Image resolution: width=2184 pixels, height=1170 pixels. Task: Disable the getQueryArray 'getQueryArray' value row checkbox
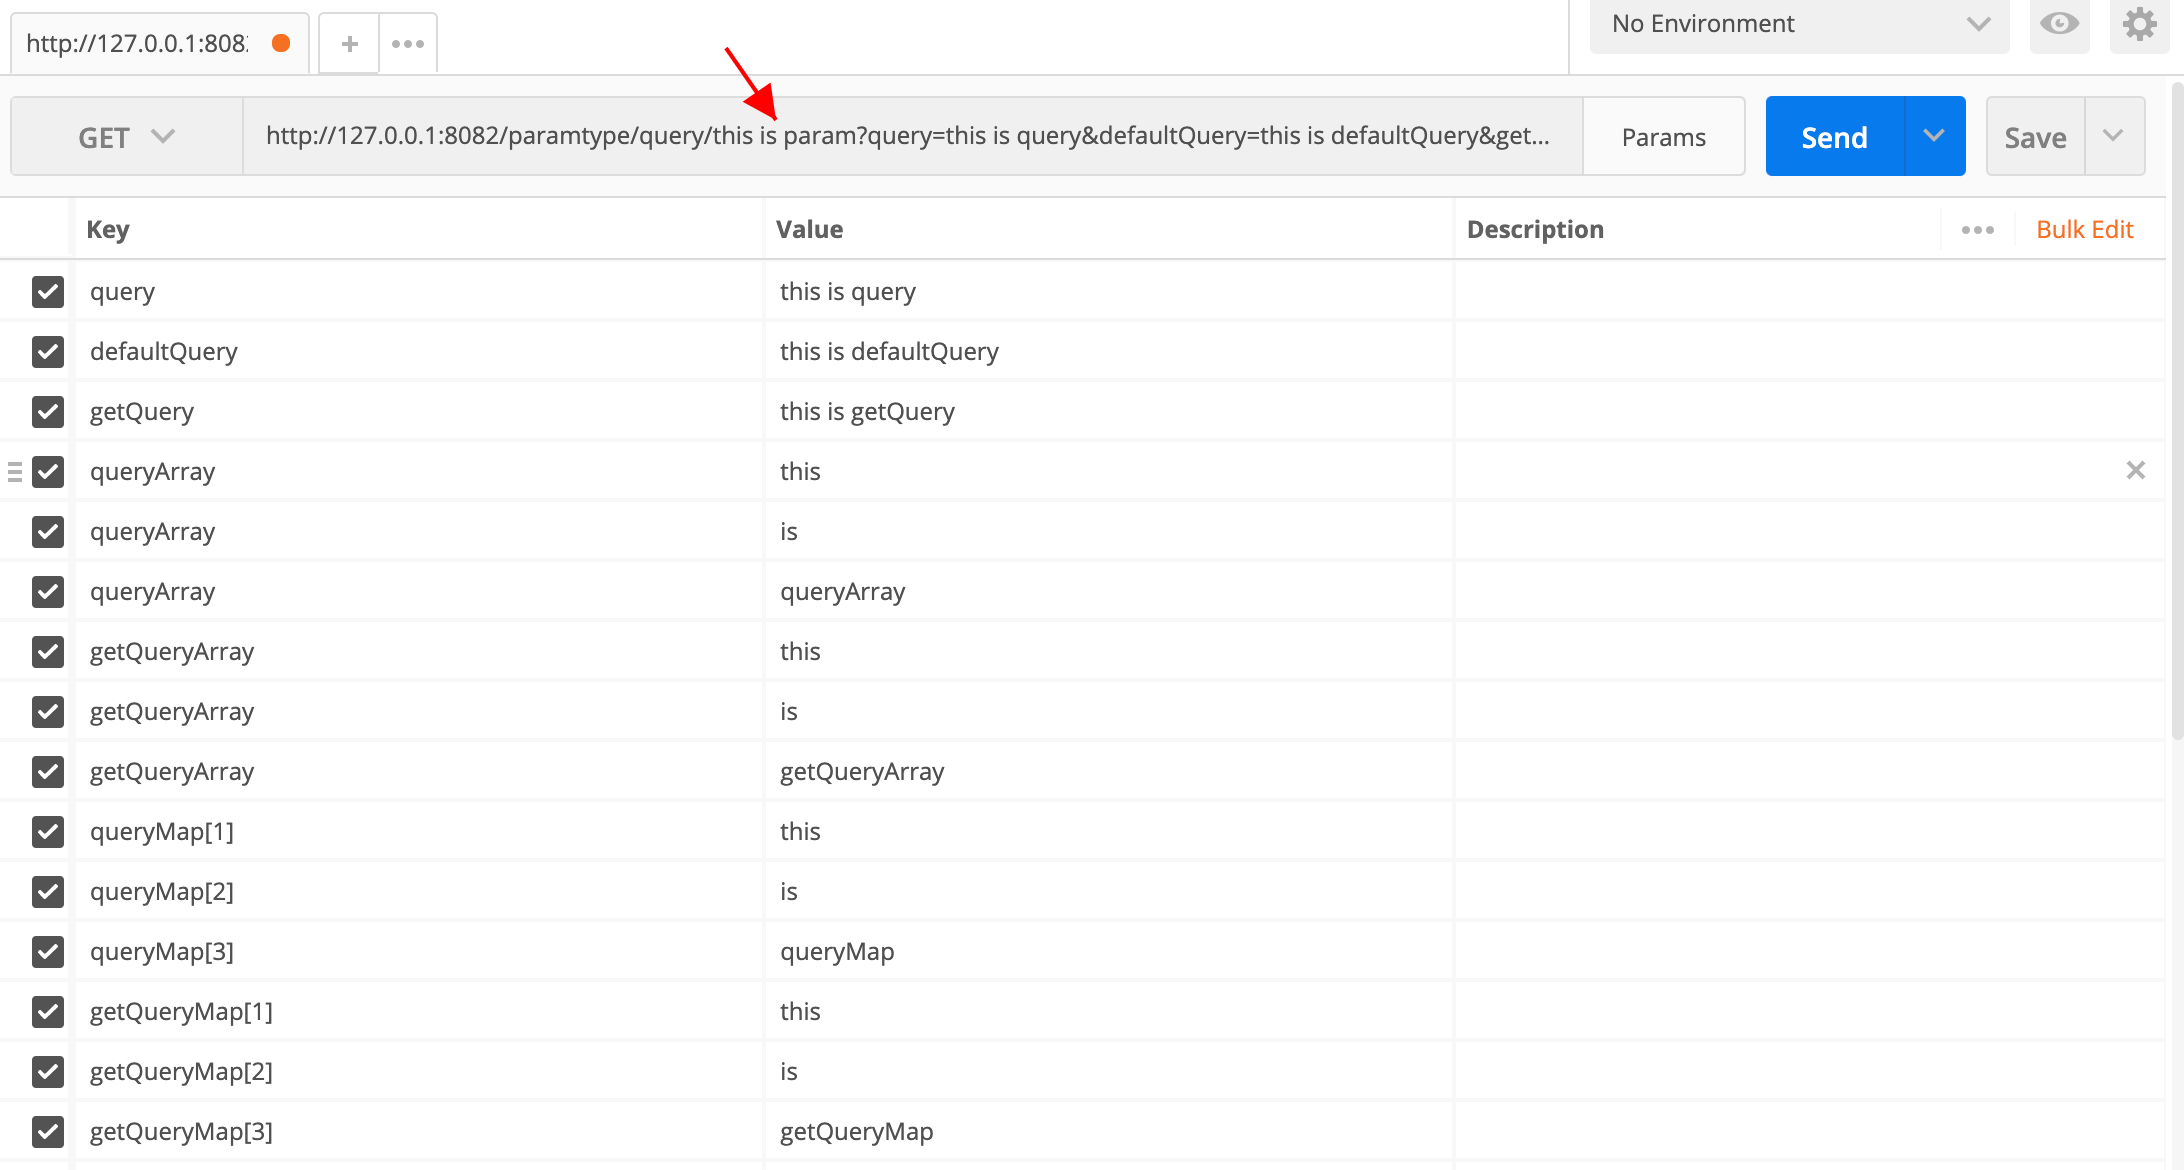click(x=48, y=771)
